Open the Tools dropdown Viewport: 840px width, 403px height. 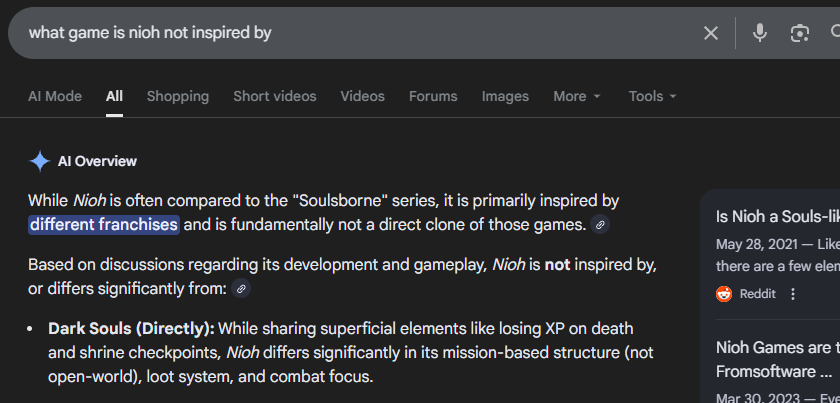click(x=652, y=97)
